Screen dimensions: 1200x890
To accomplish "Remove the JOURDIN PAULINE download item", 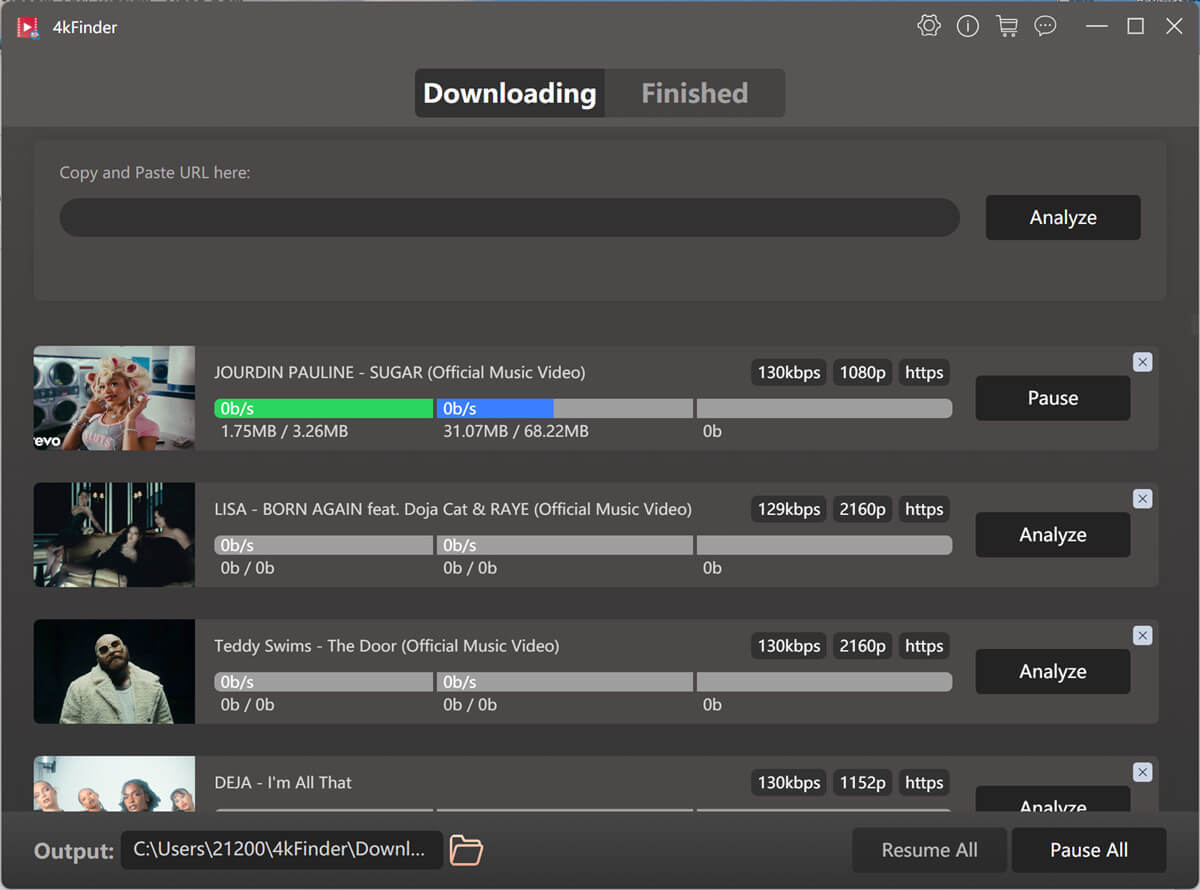I will (1142, 362).
